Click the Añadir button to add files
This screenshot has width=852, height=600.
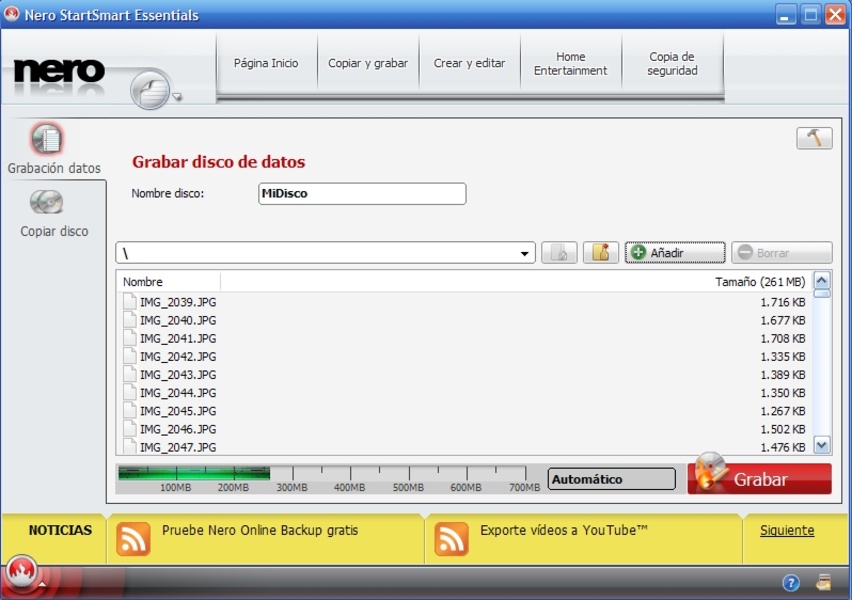click(x=675, y=253)
